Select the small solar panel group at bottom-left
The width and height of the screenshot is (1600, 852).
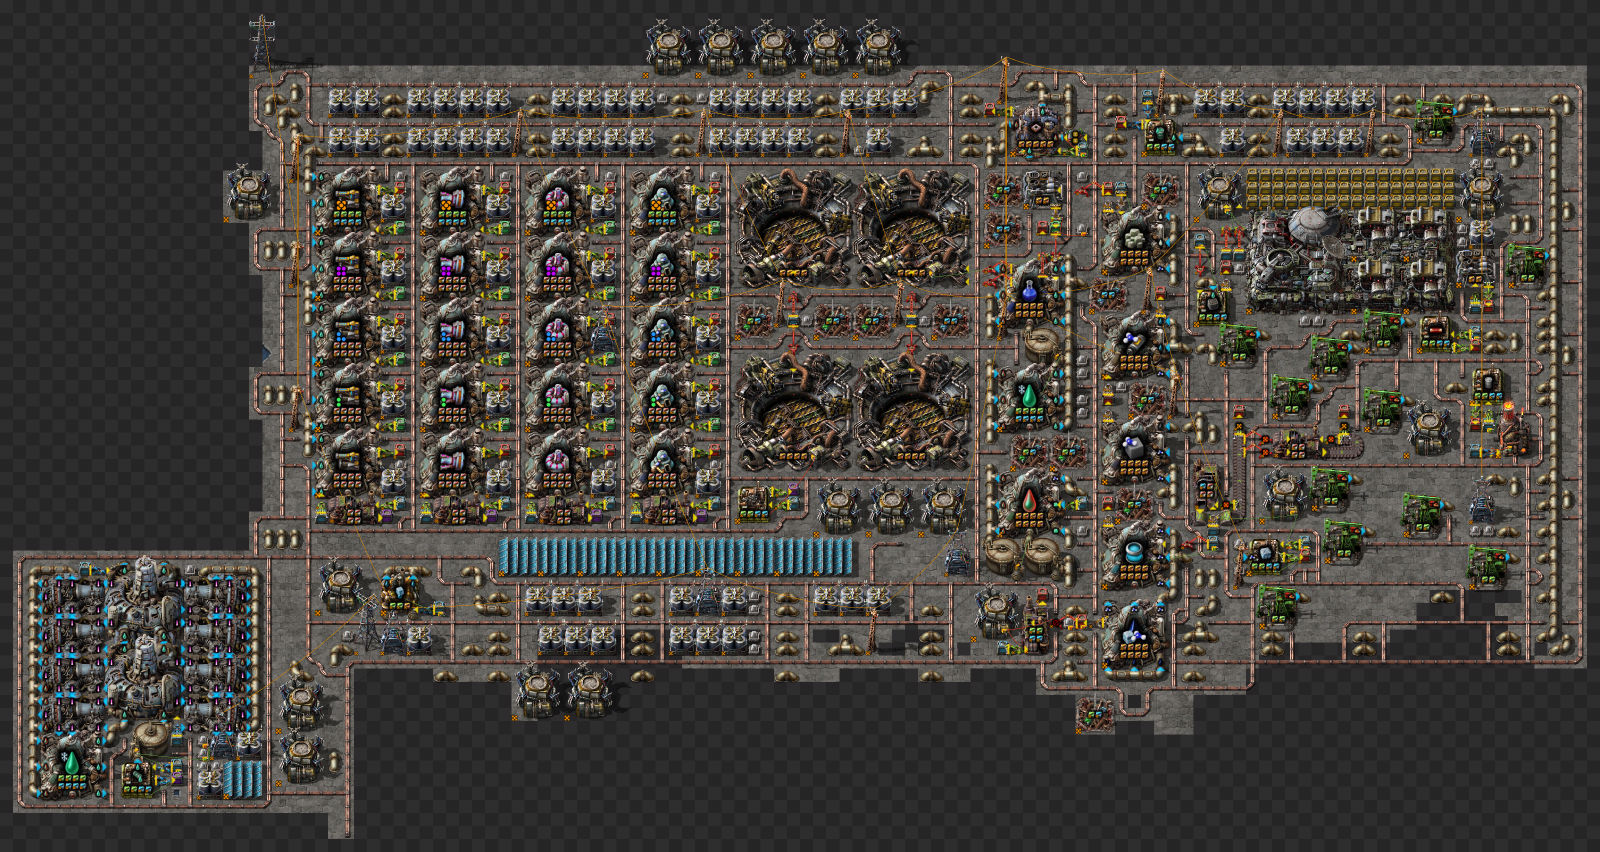click(x=244, y=779)
